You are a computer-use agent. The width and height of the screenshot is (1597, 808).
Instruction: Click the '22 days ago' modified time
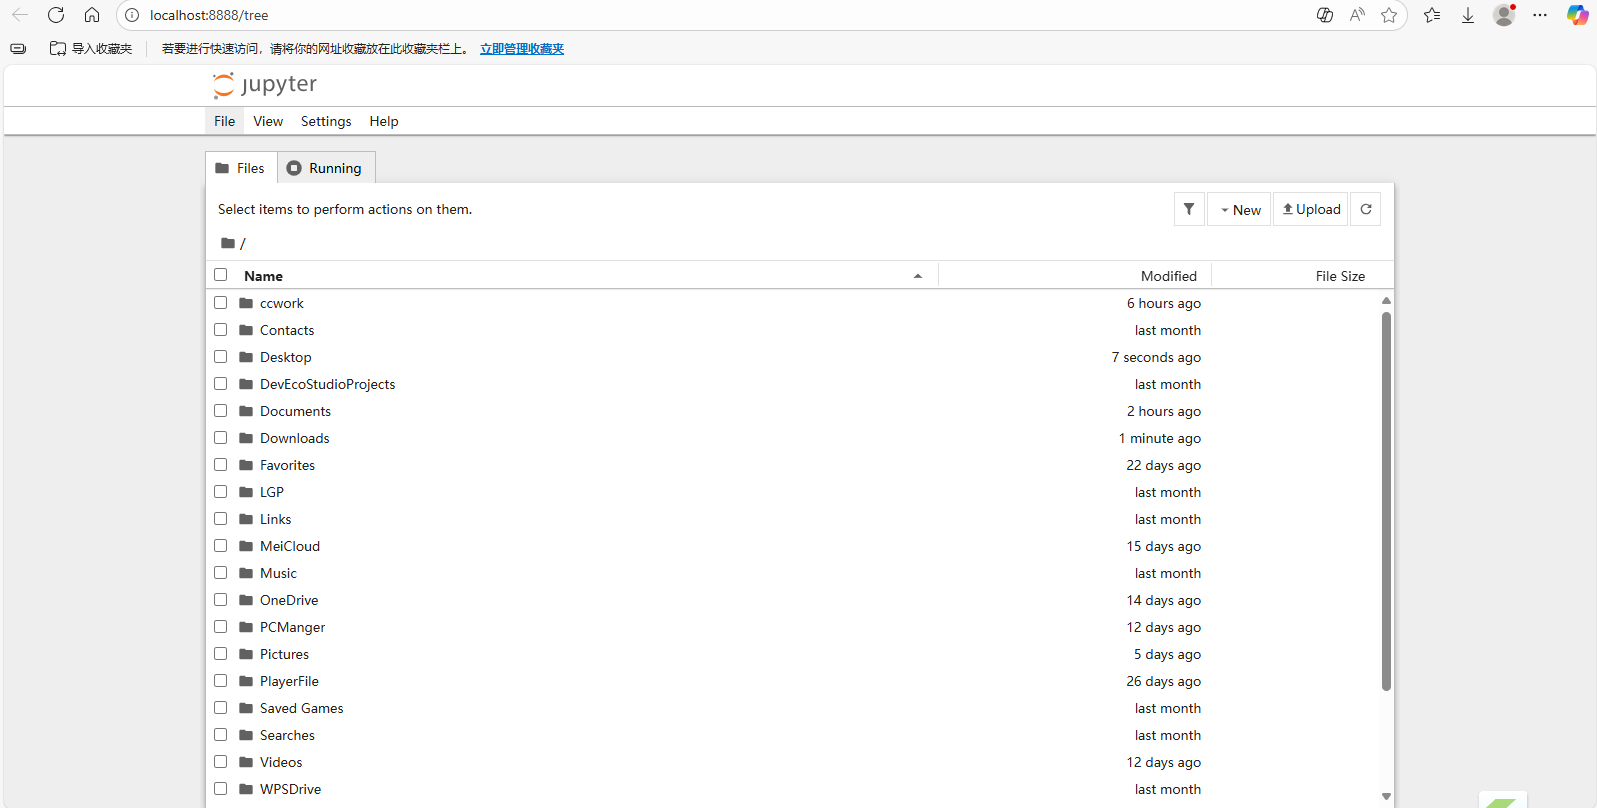click(1164, 465)
